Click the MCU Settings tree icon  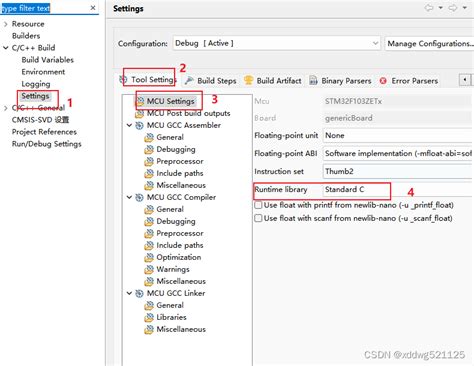point(141,101)
